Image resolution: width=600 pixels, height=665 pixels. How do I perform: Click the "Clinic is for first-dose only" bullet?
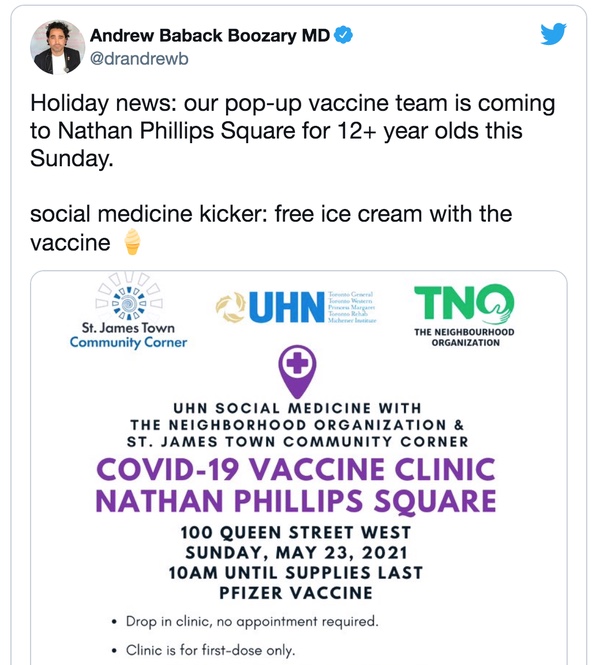point(211,649)
